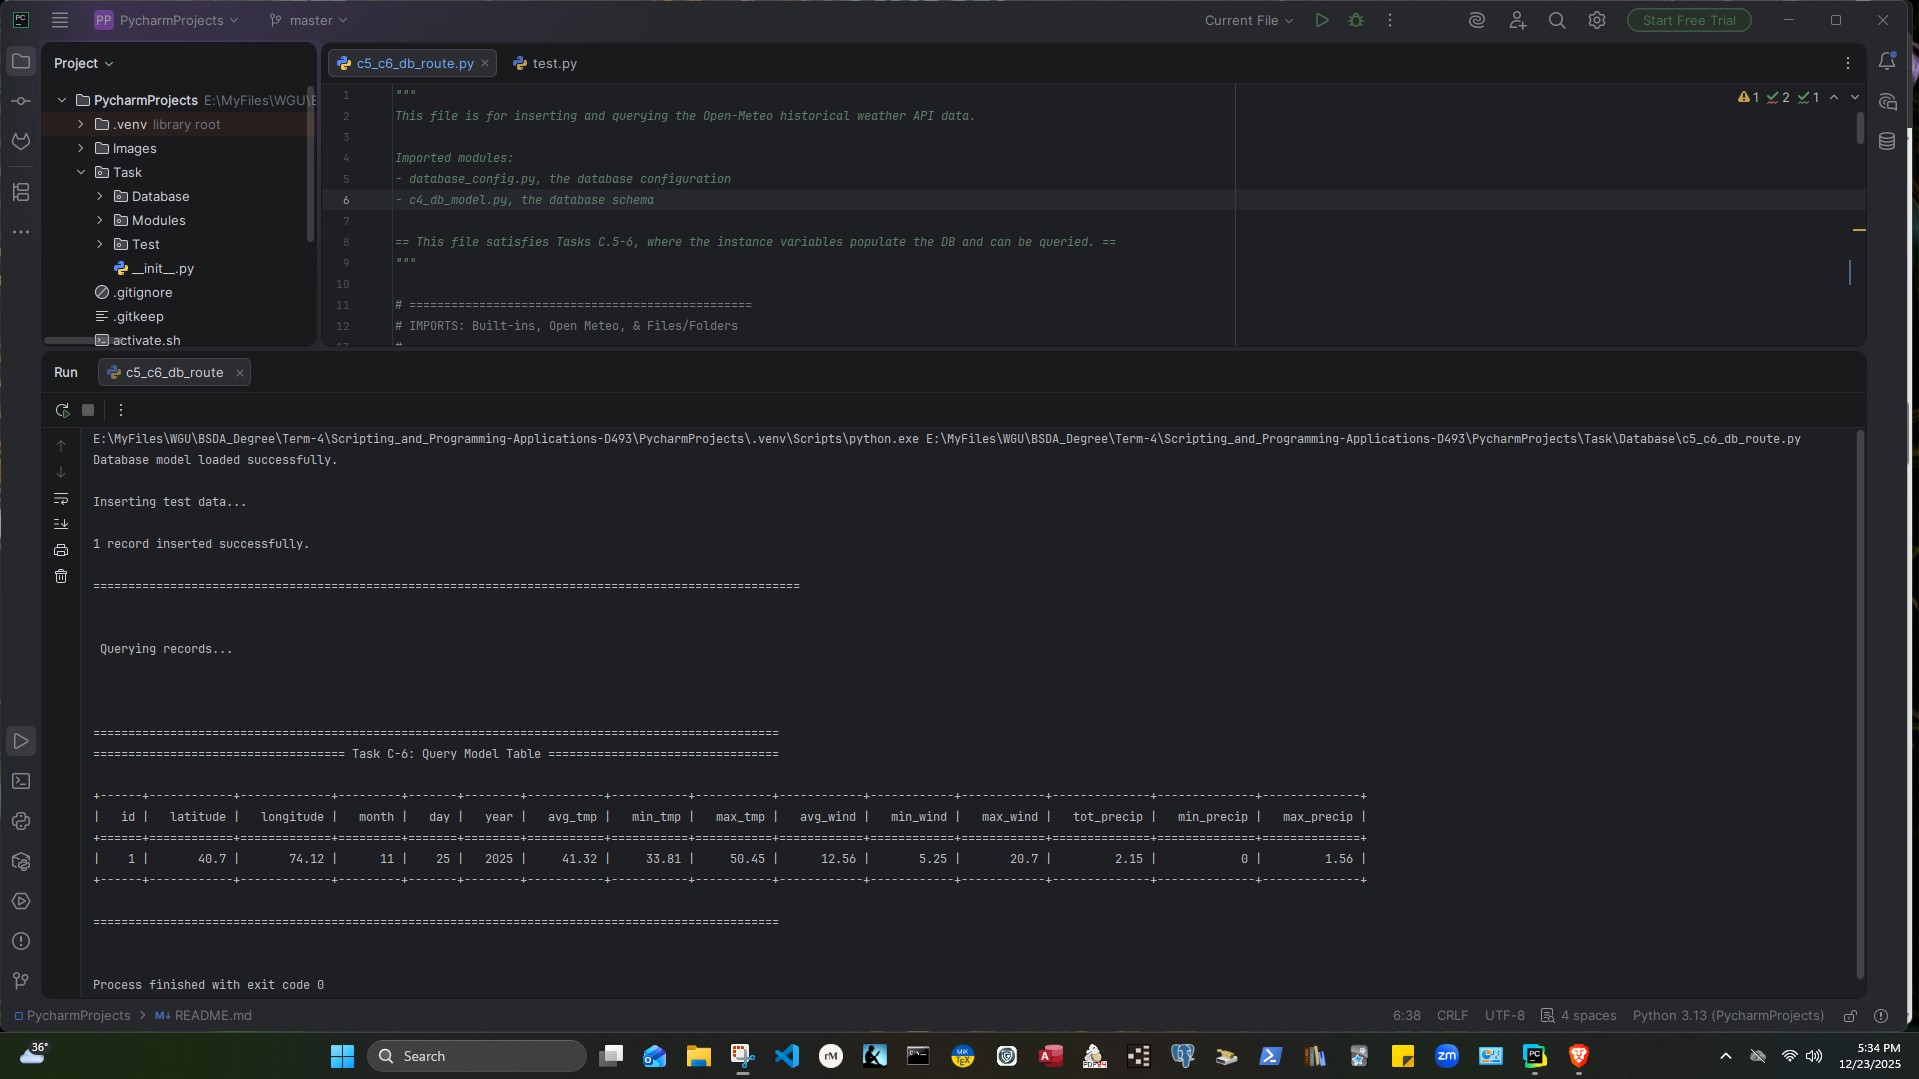This screenshot has height=1079, width=1919.
Task: Collapse PycharmProjects root folder
Action: point(62,100)
